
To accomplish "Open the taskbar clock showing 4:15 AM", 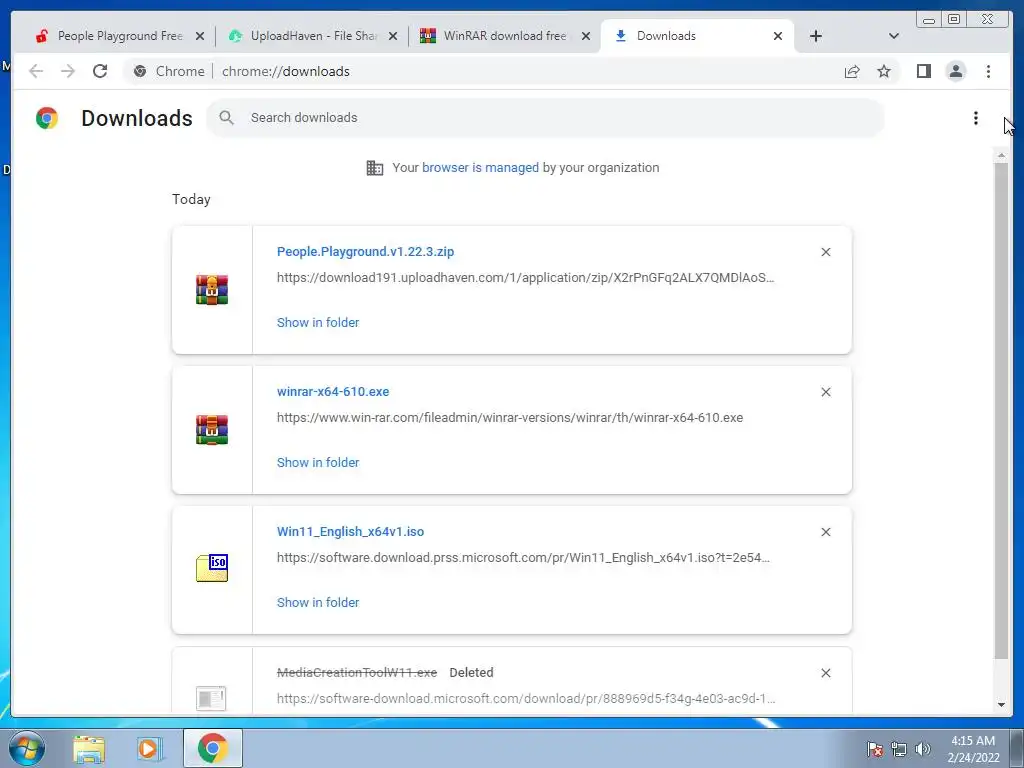I will pyautogui.click(x=973, y=749).
